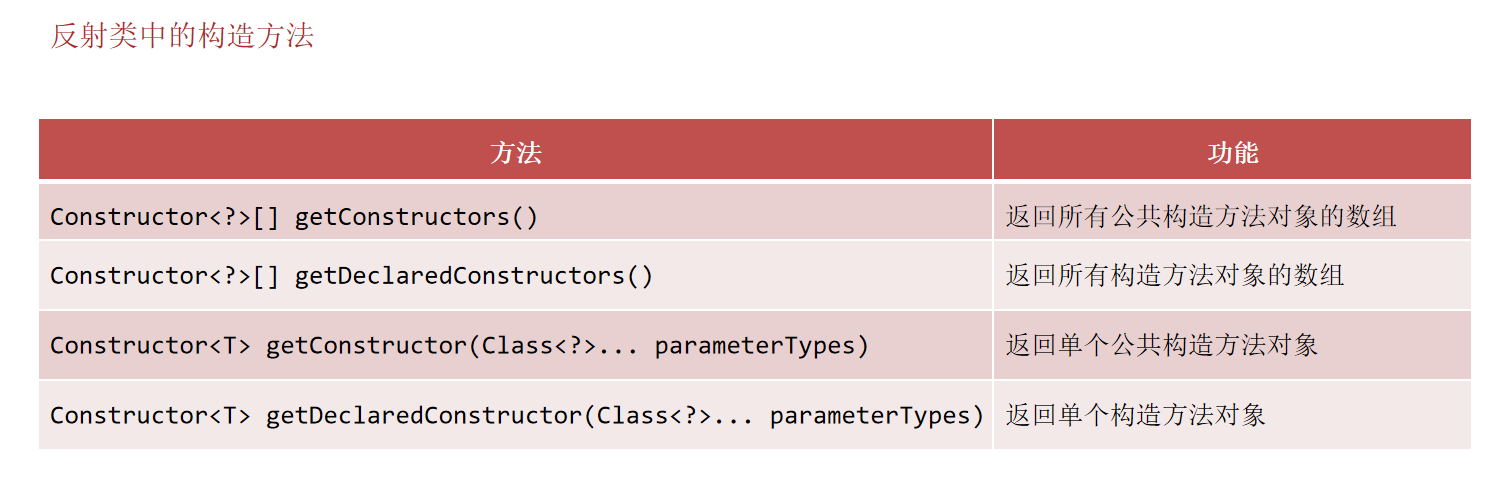The height and width of the screenshot is (495, 1500).
Task: Click the getDeclaredConstructors() method cell
Action: pyautogui.click(x=473, y=276)
